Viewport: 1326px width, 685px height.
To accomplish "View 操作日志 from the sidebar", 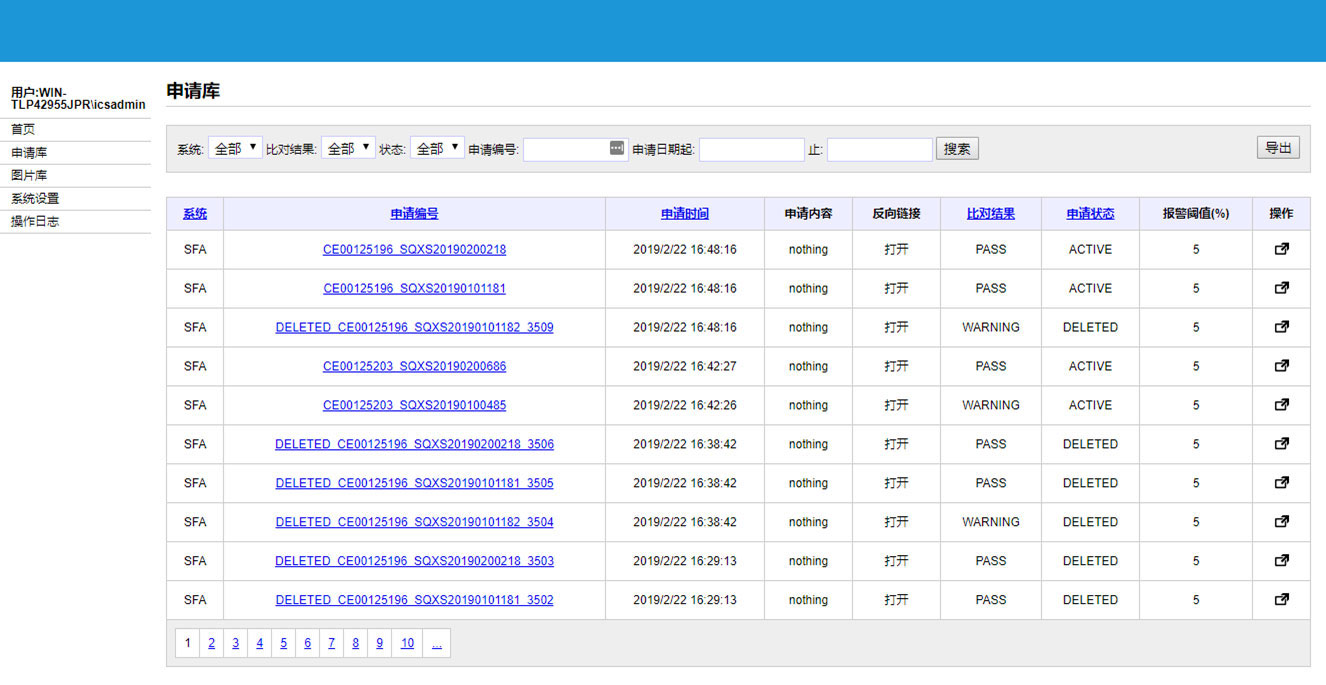I will point(35,222).
